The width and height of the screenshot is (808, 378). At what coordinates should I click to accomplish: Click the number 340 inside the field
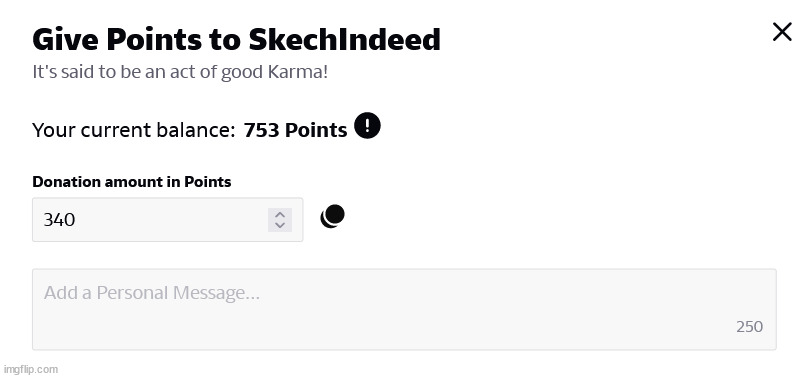click(59, 220)
